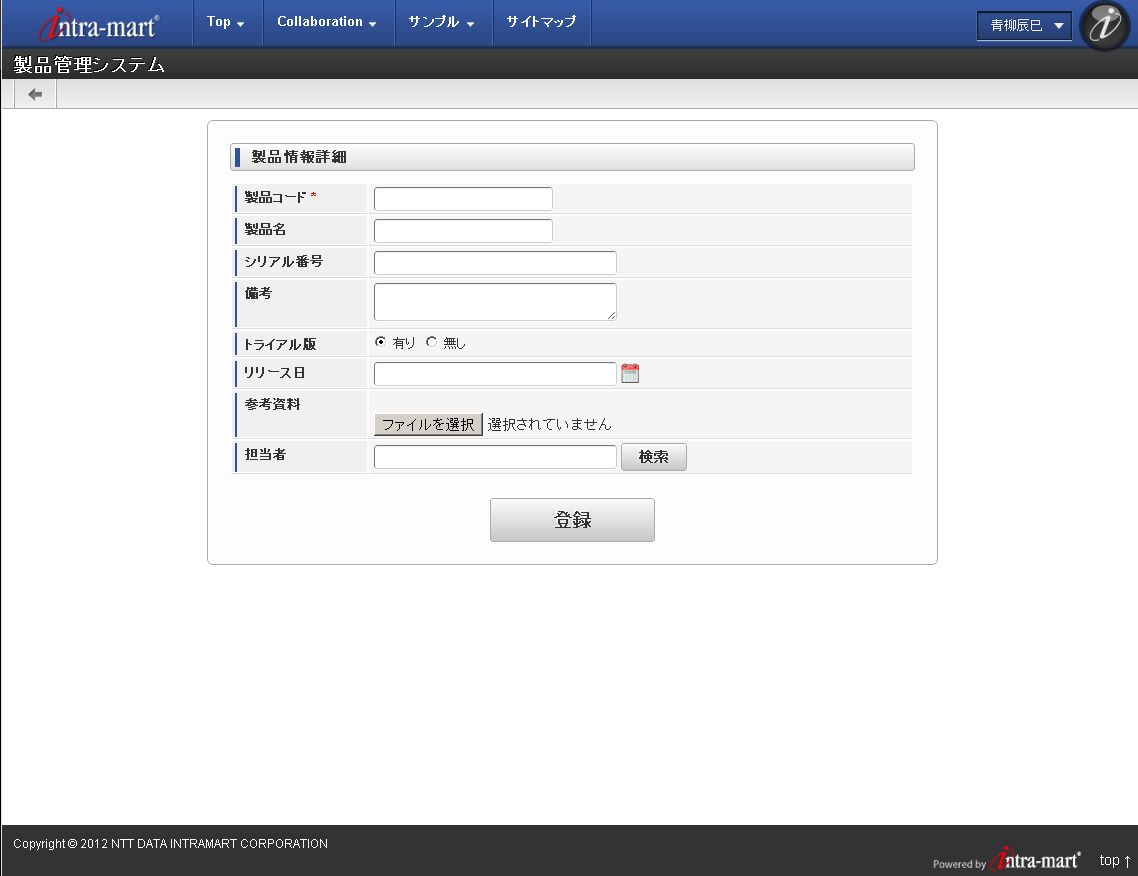Focus the リリース日 date field
1138x876 pixels.
click(x=495, y=374)
